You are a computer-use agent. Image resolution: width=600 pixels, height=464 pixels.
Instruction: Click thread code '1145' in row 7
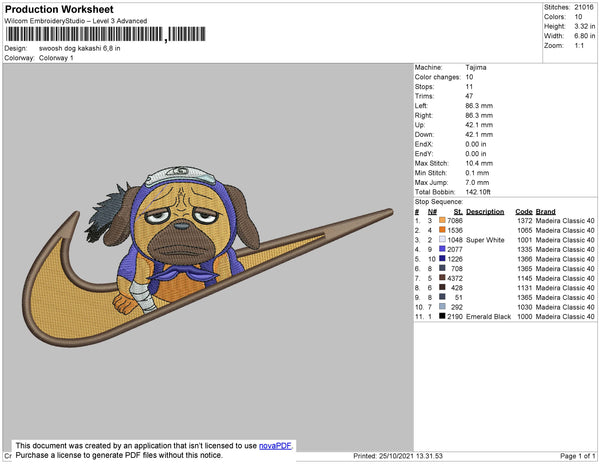pos(525,278)
